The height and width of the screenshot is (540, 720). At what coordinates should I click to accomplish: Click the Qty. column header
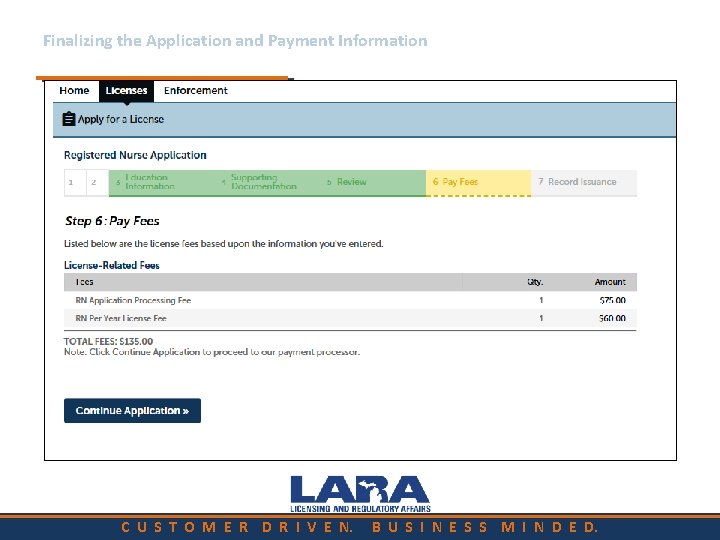click(x=535, y=282)
